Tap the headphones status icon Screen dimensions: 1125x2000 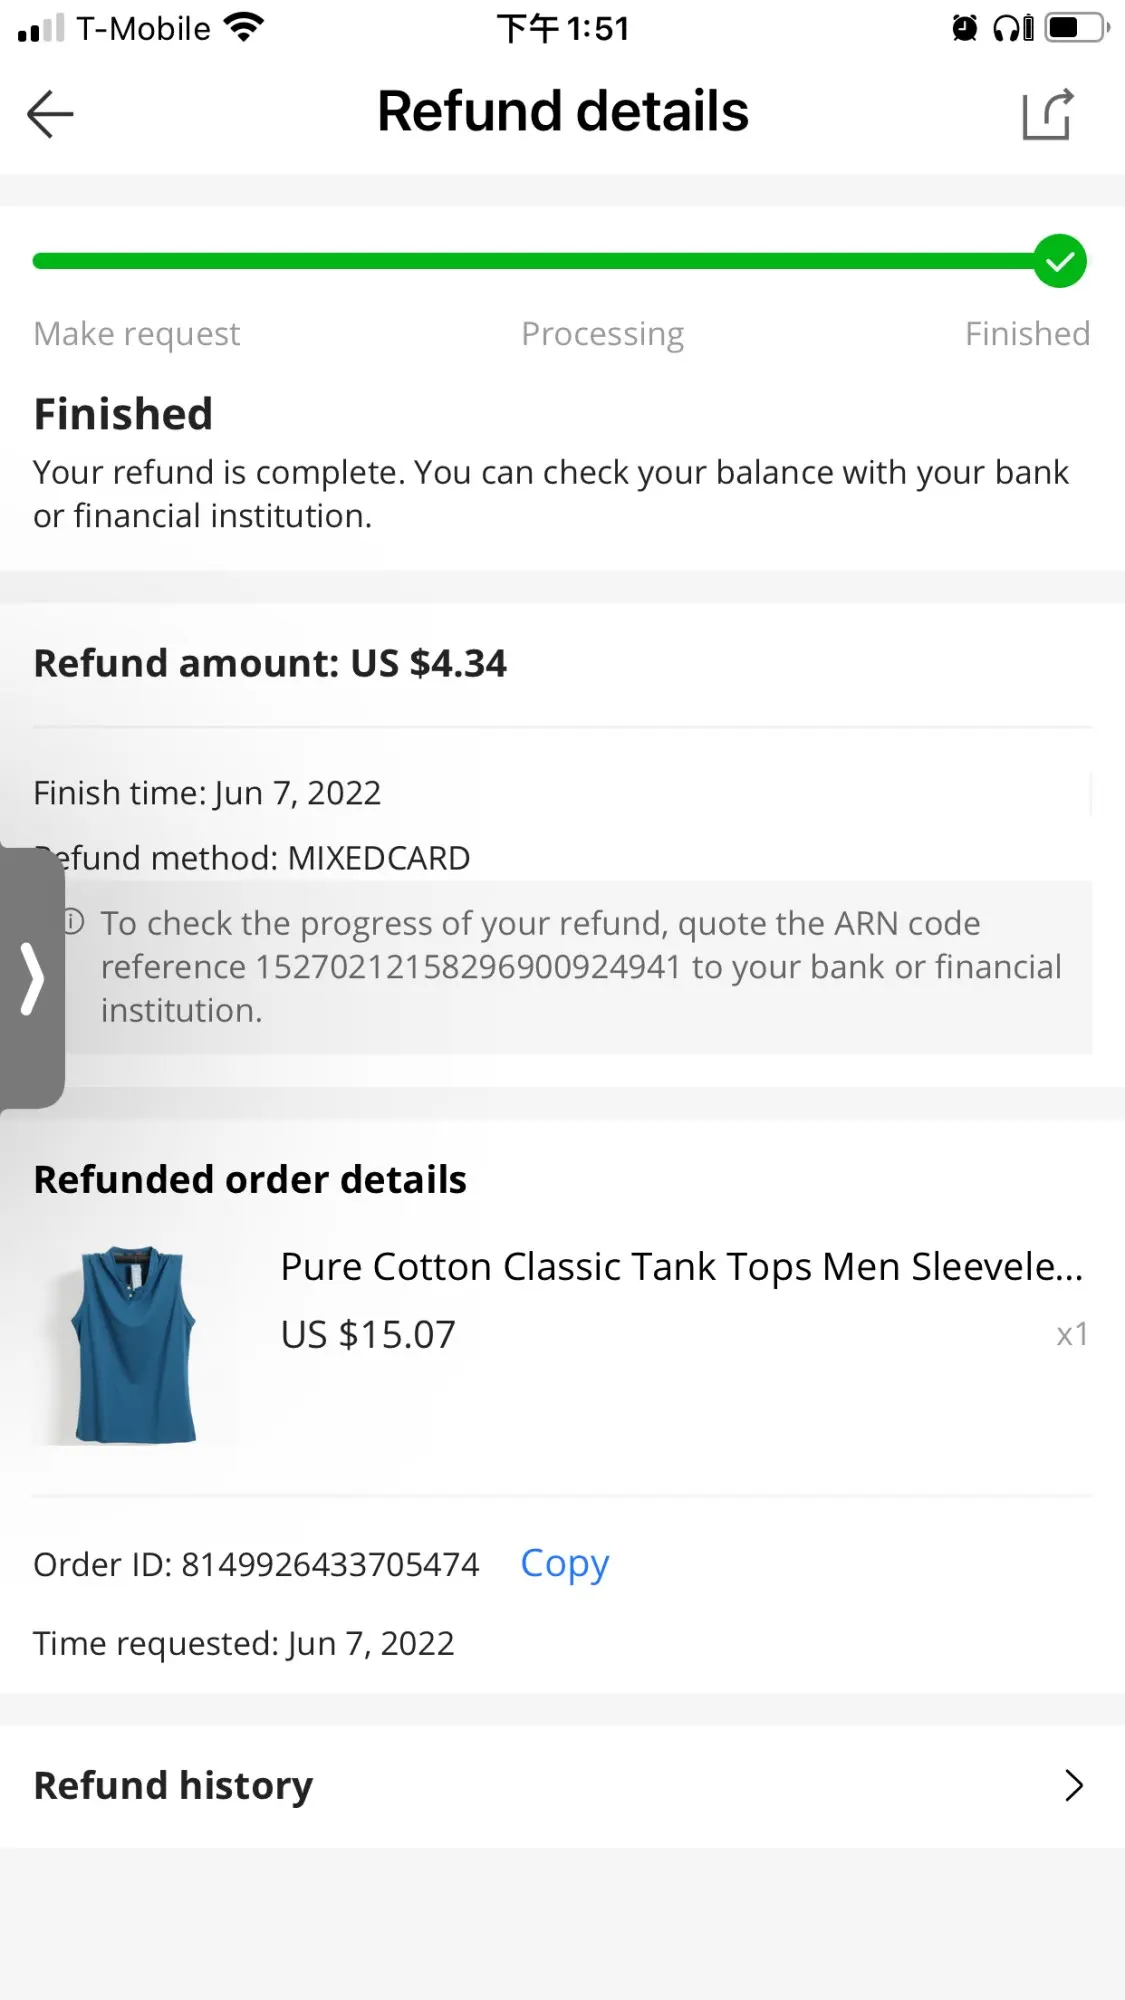(x=1013, y=28)
